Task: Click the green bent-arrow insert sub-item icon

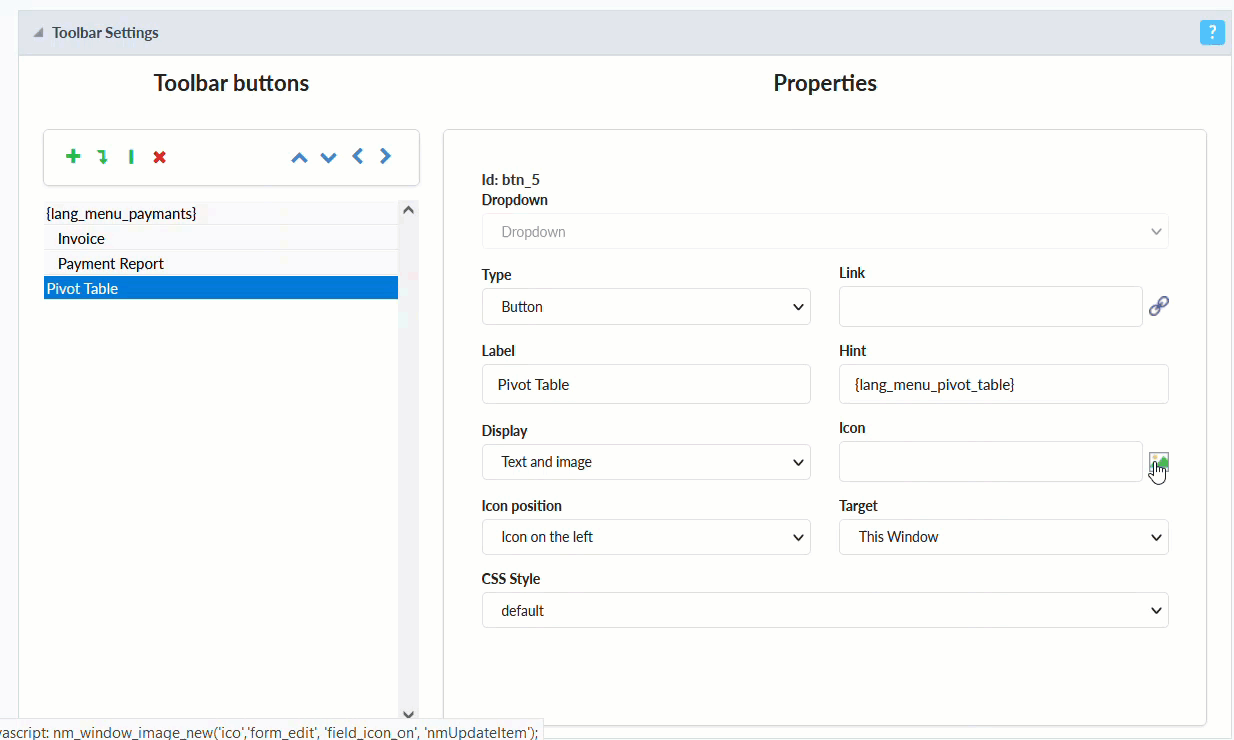Action: point(102,157)
